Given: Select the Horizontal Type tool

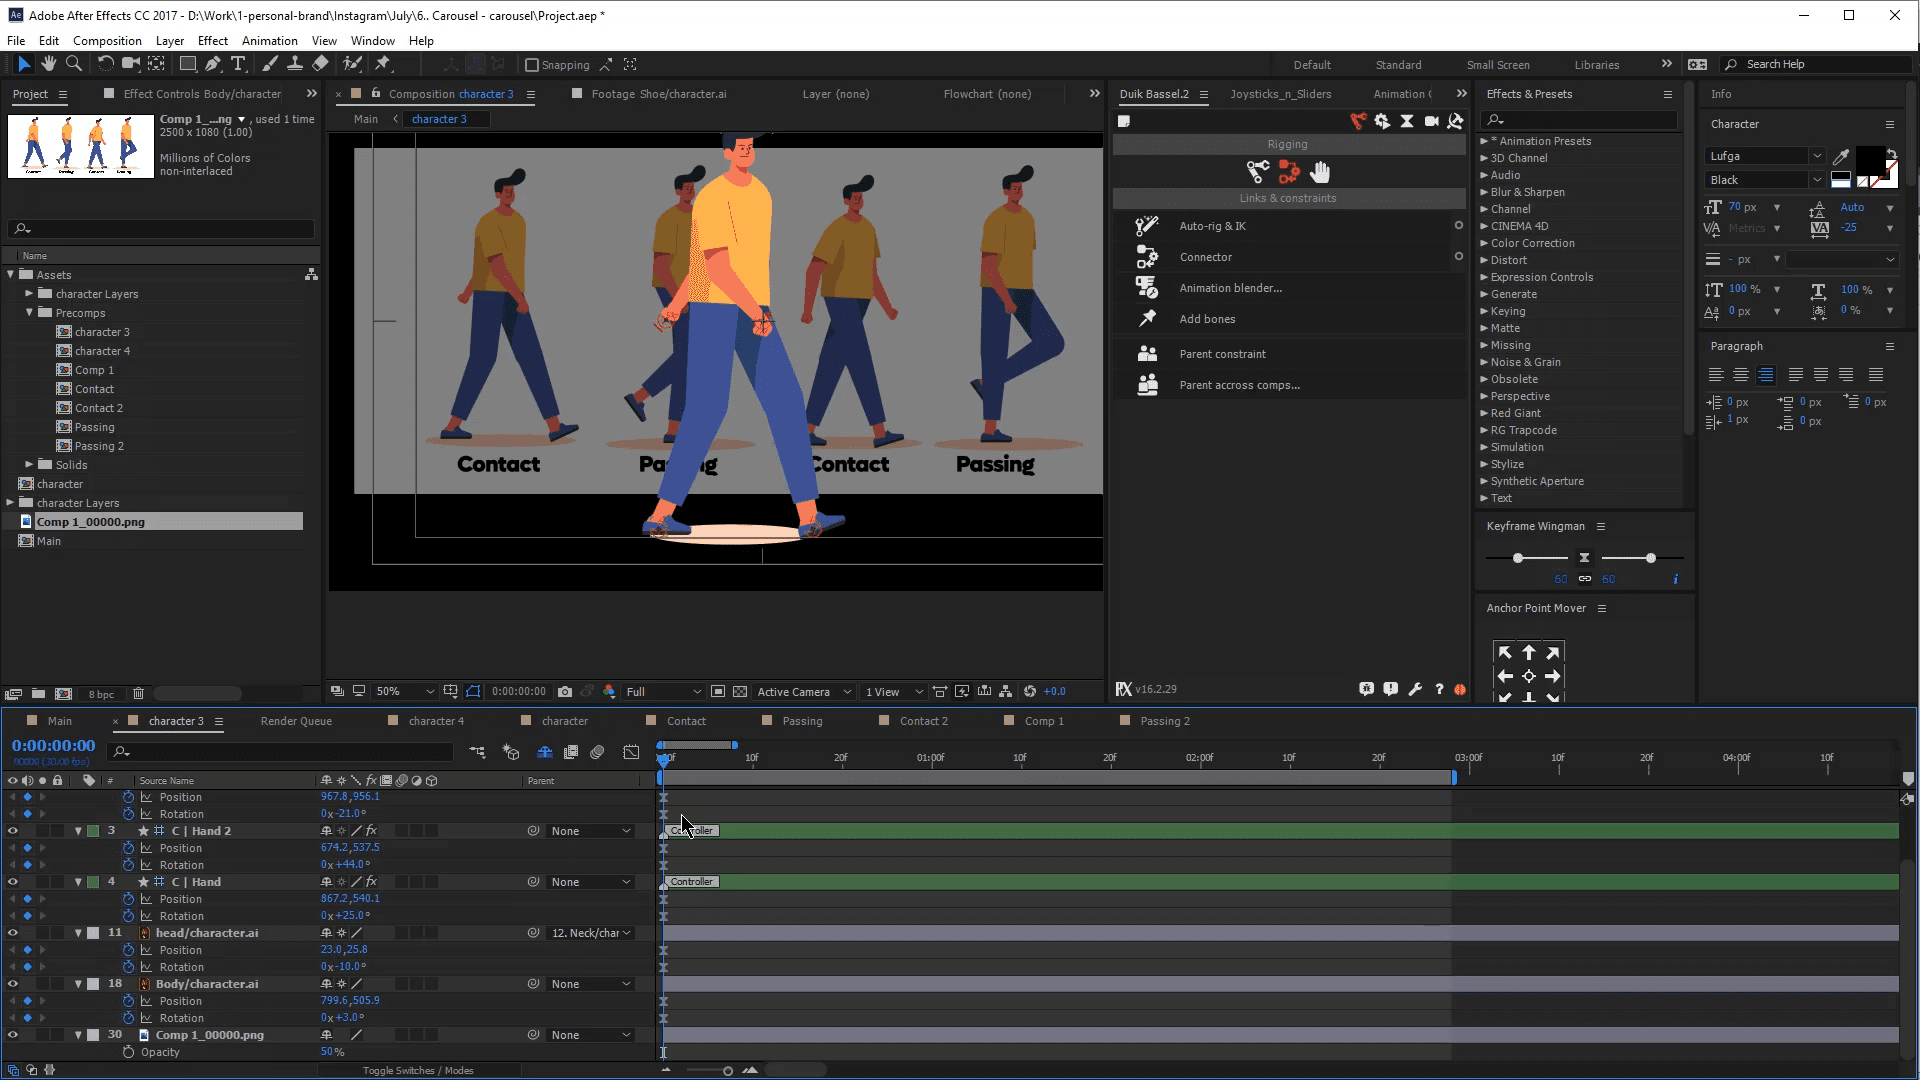Looking at the screenshot, I should tap(238, 64).
